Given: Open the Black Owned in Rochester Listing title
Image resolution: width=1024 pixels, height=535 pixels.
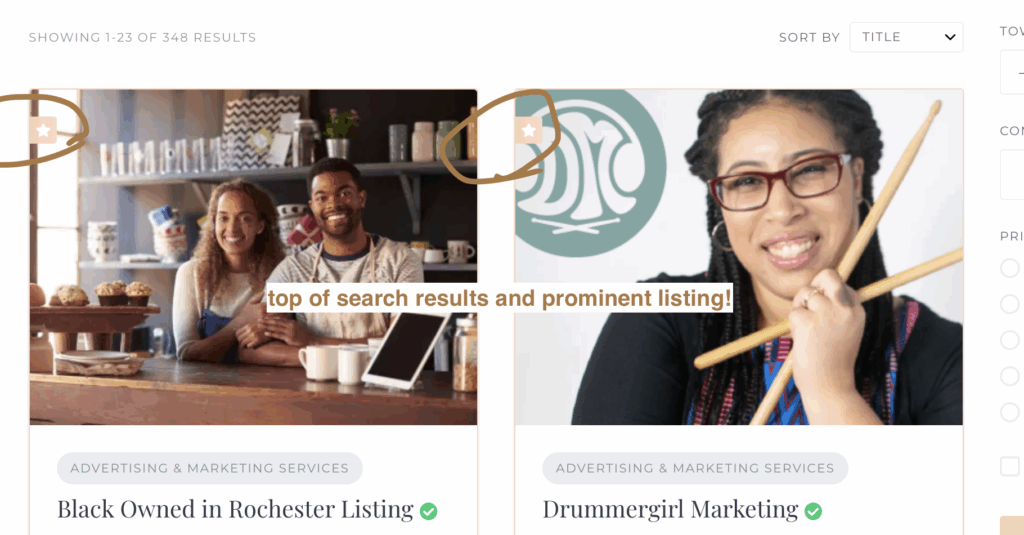Looking at the screenshot, I should coord(235,510).
